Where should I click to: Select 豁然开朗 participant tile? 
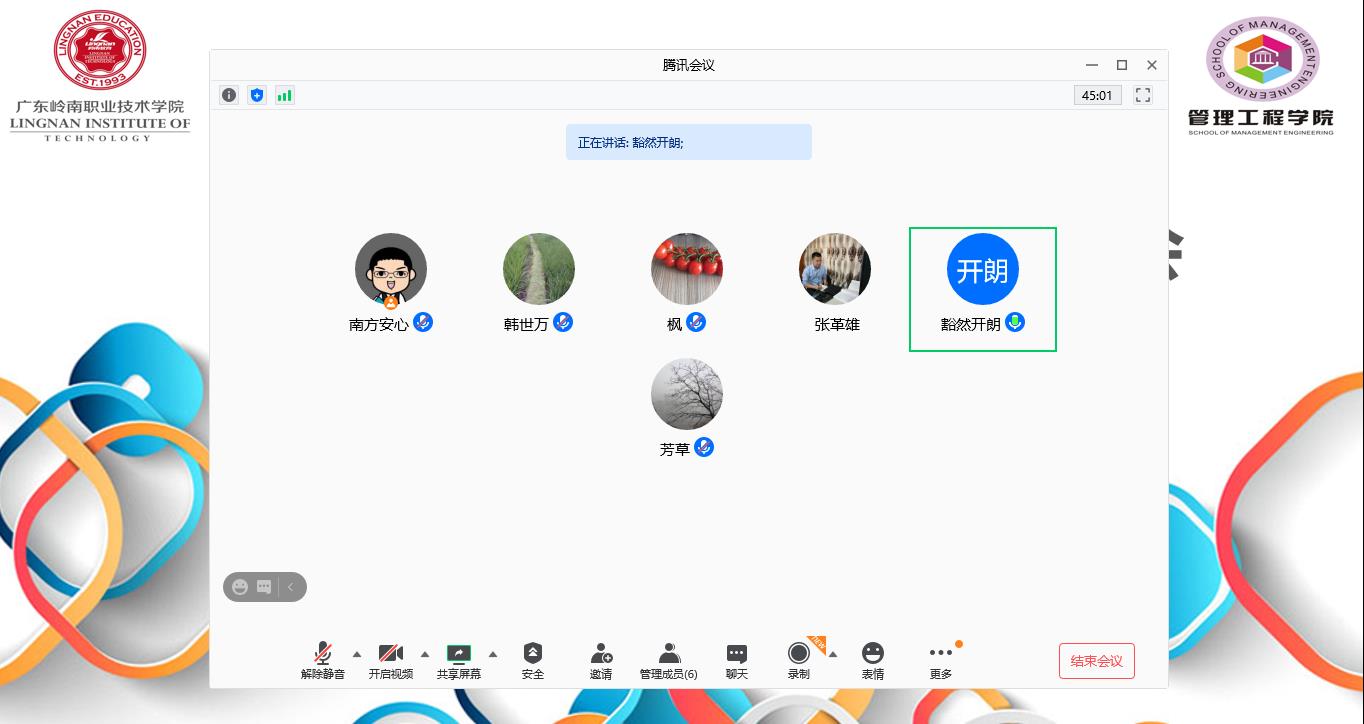(982, 289)
